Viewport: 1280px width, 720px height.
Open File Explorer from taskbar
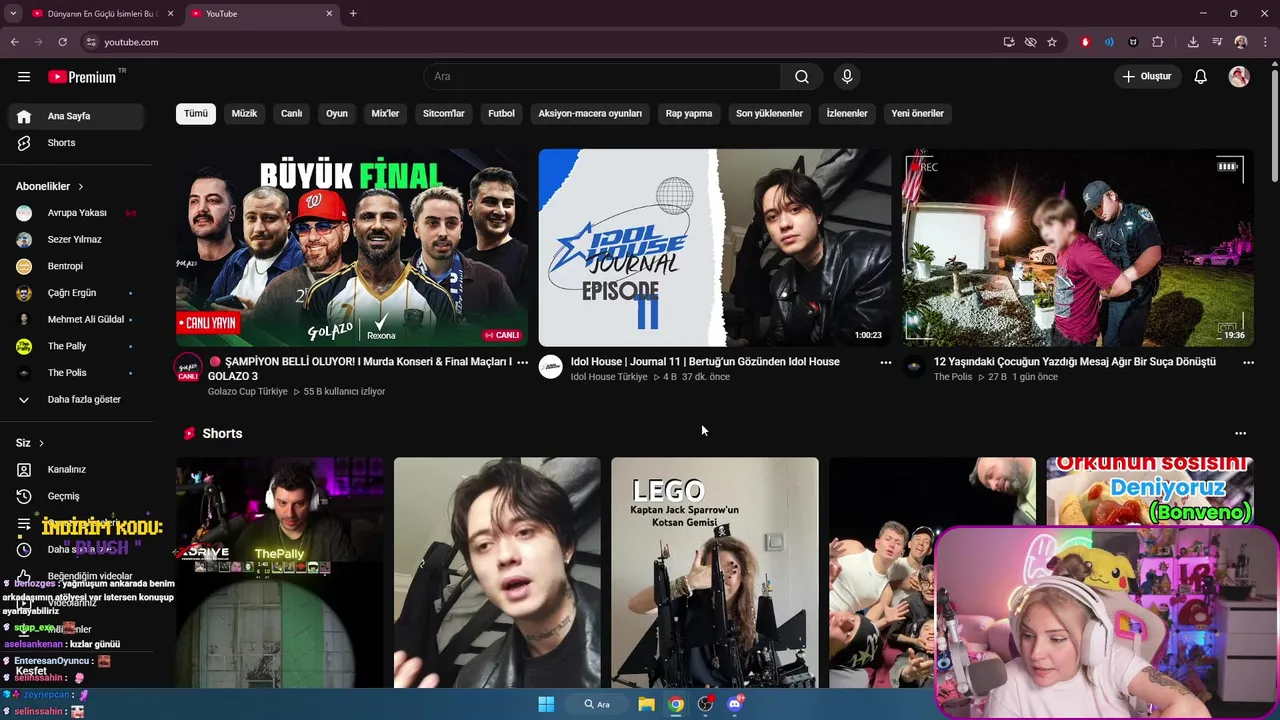pyautogui.click(x=646, y=704)
